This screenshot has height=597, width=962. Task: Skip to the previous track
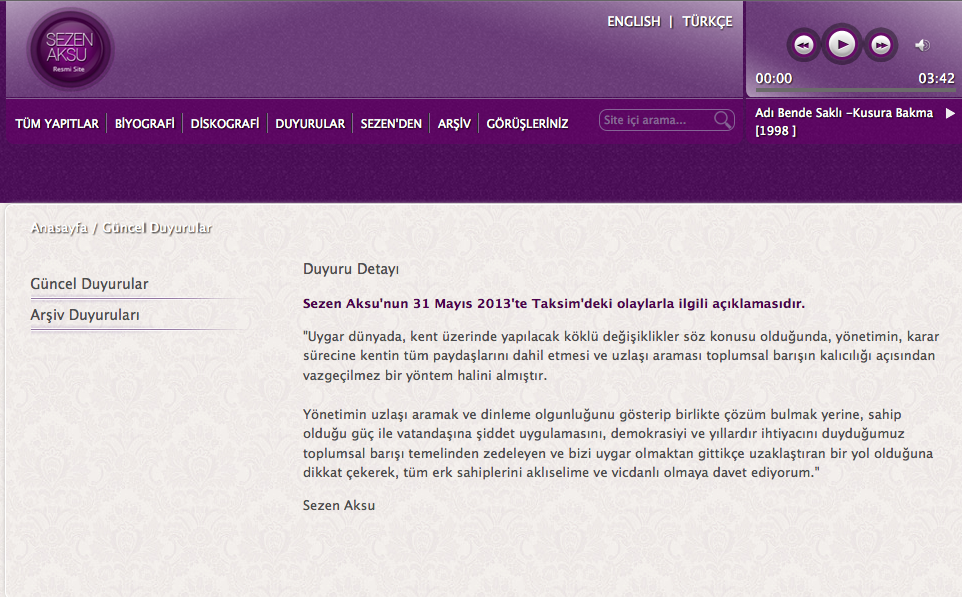coord(804,44)
